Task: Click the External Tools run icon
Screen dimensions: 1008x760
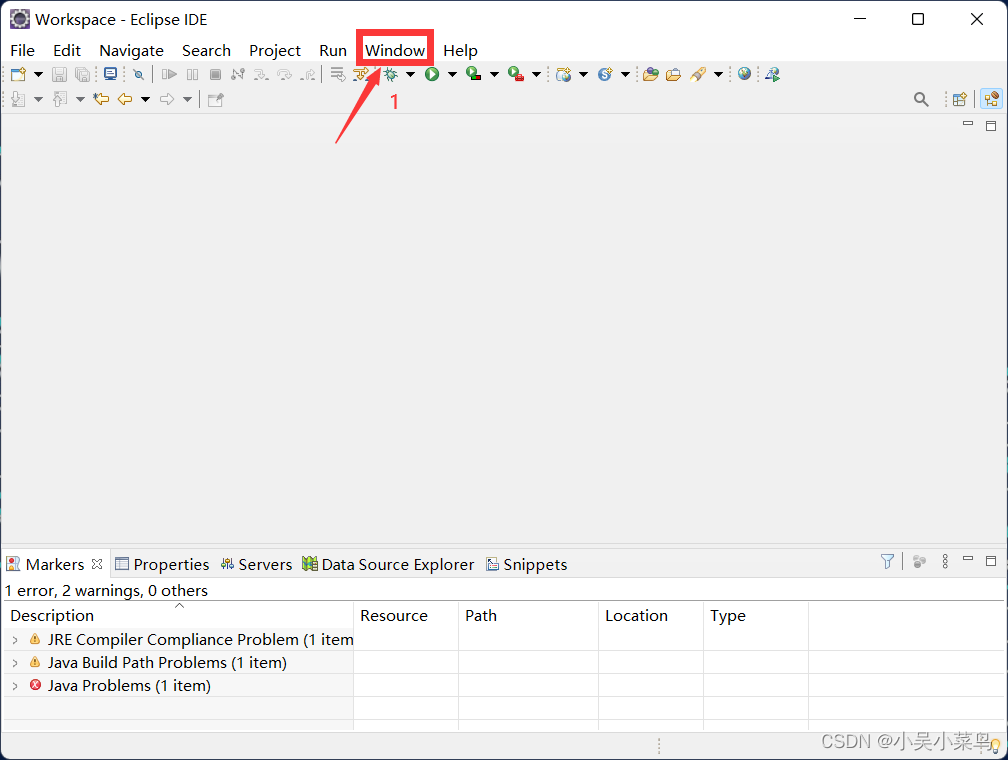Action: click(516, 75)
